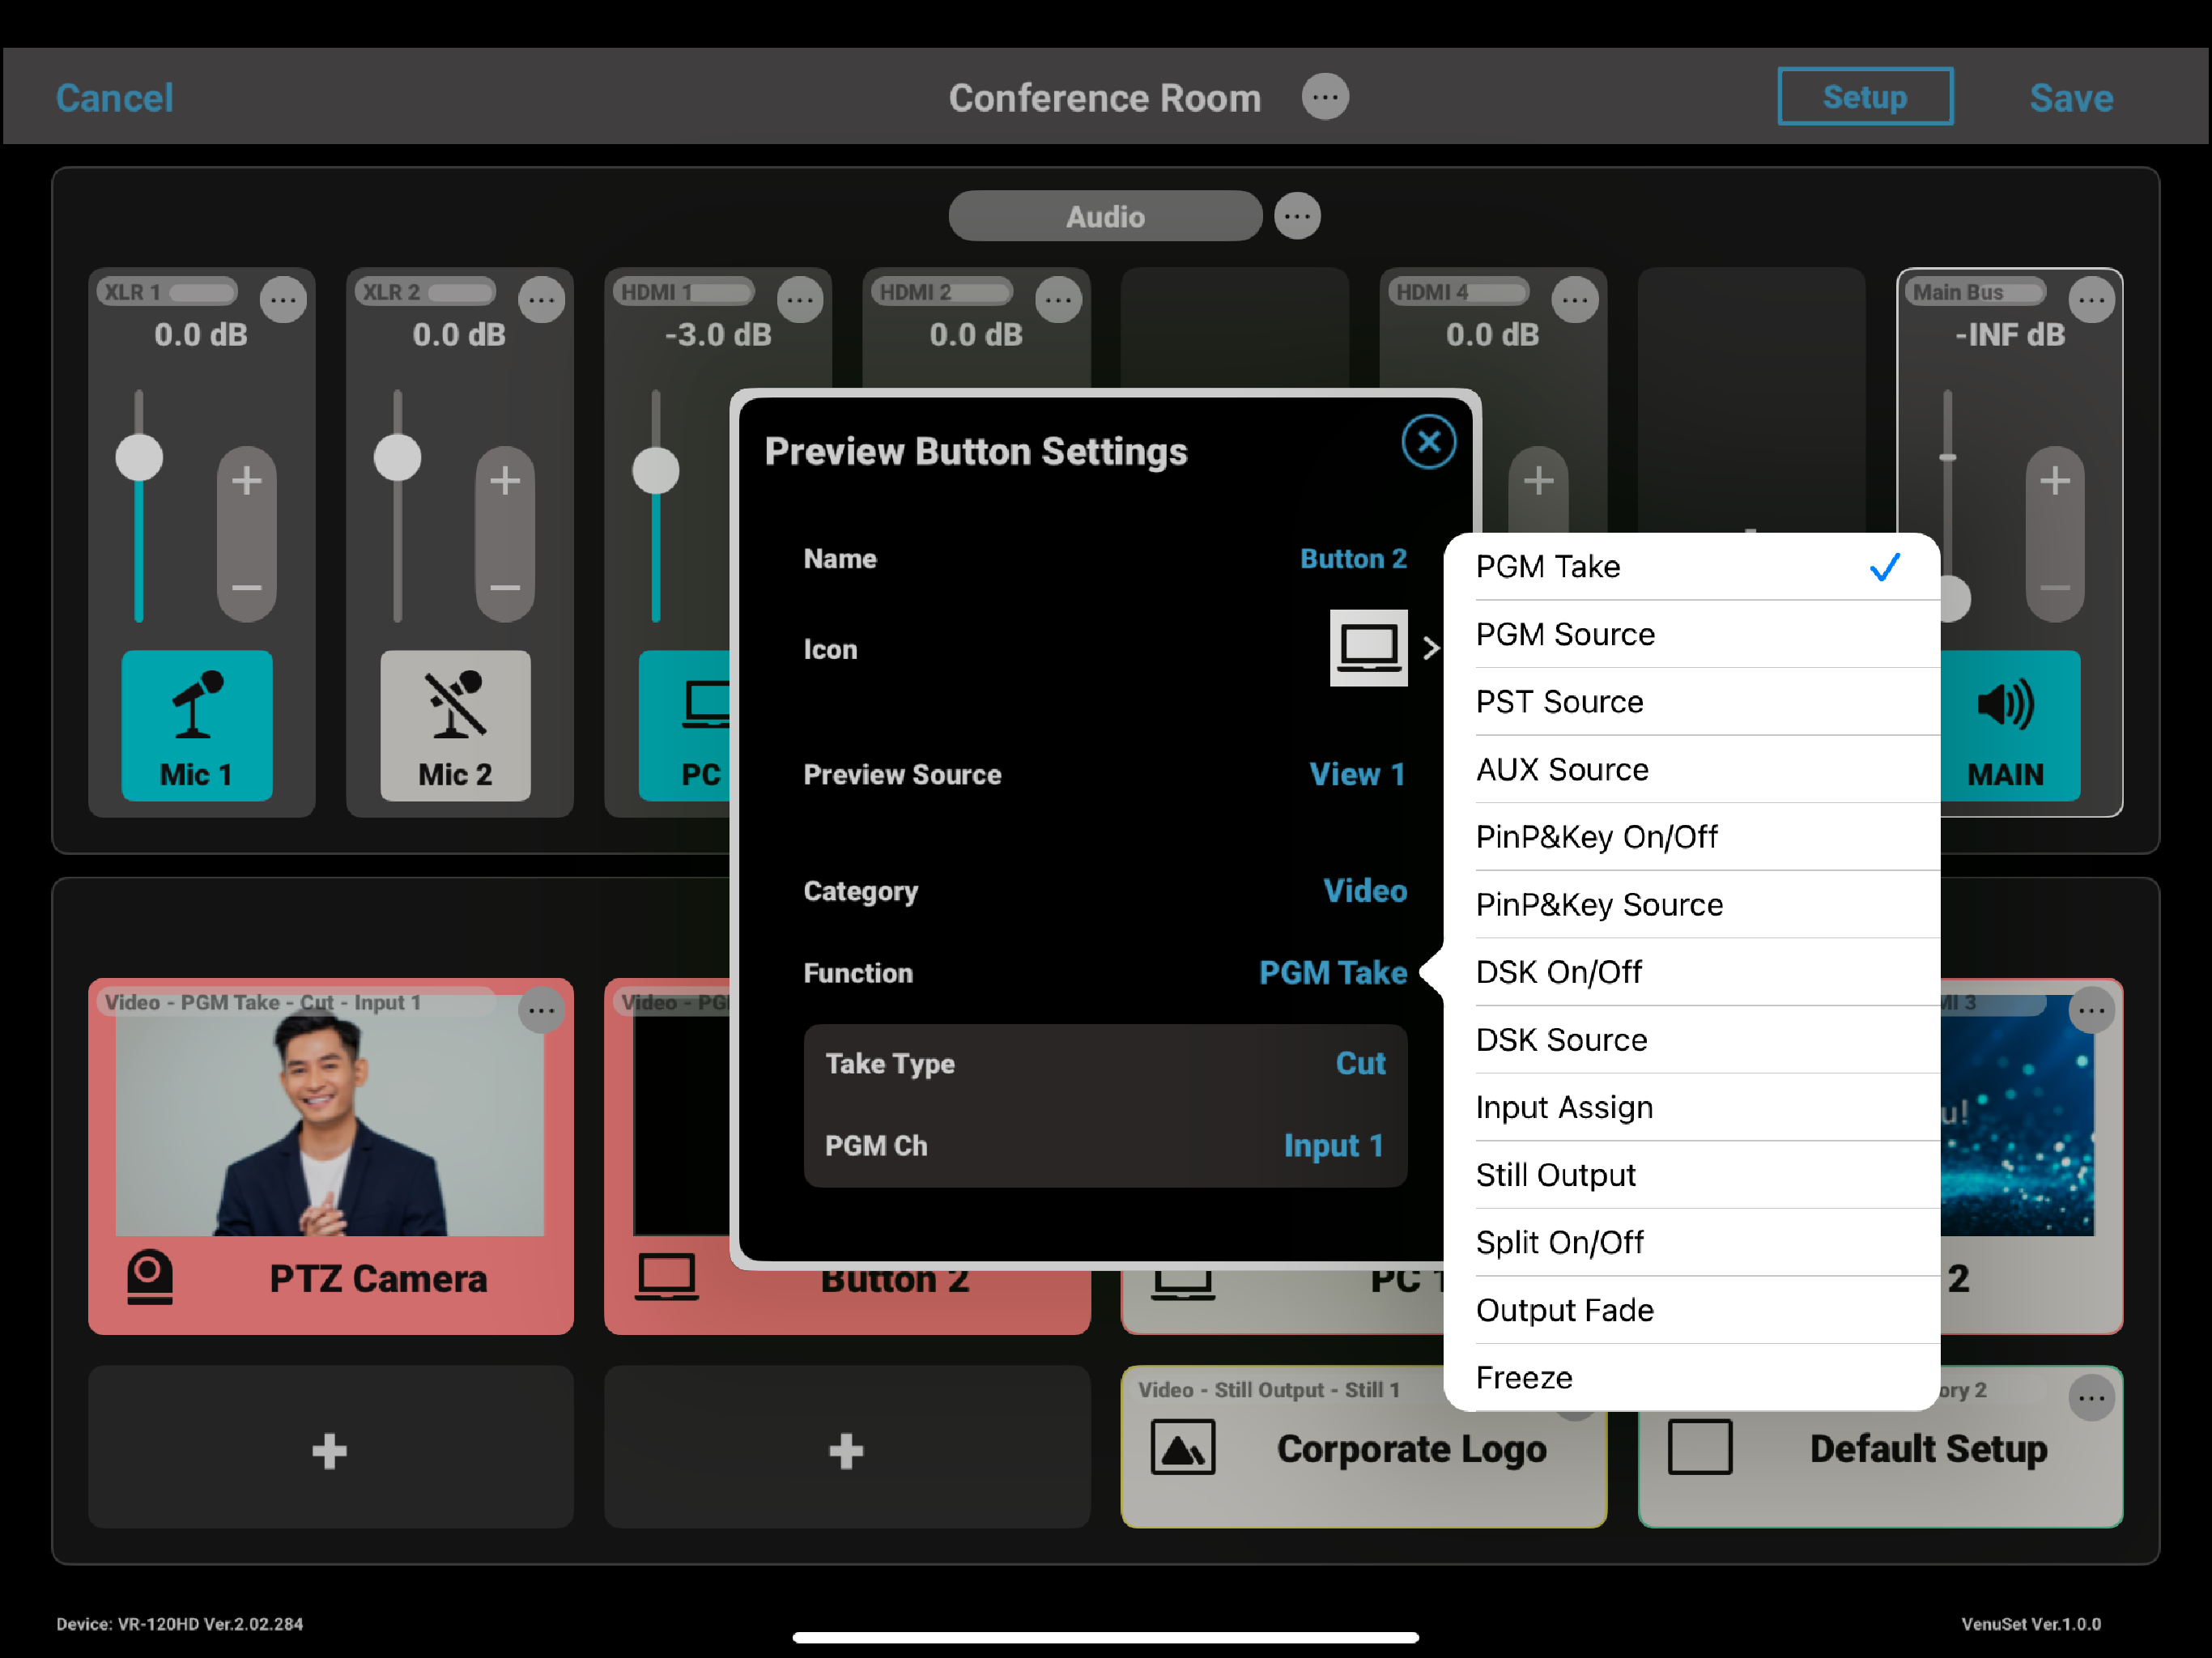Image resolution: width=2212 pixels, height=1658 pixels.
Task: Choose the laptop icon in Icon row
Action: click(x=1368, y=648)
